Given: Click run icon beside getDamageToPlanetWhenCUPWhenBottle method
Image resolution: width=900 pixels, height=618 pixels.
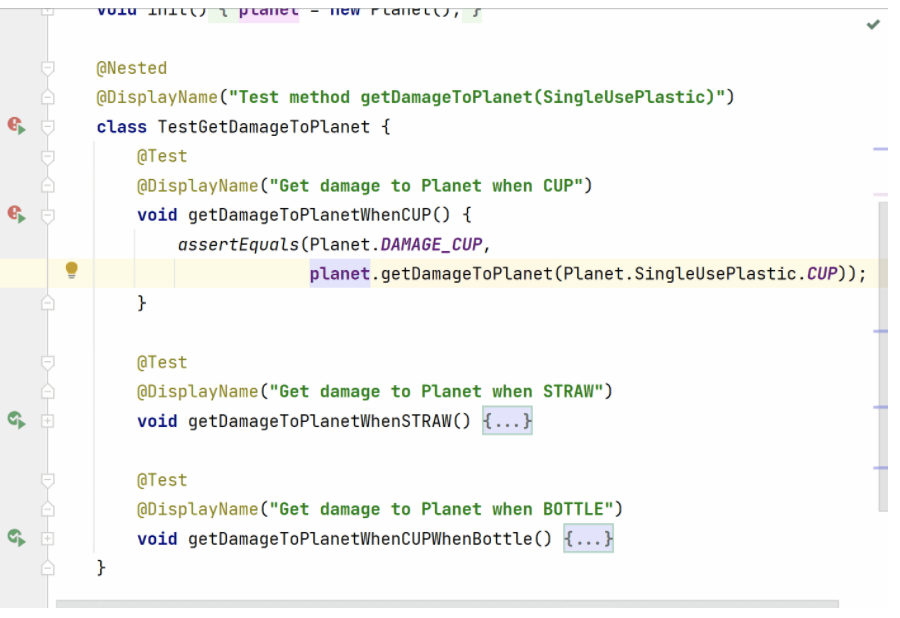Looking at the screenshot, I should 16,538.
